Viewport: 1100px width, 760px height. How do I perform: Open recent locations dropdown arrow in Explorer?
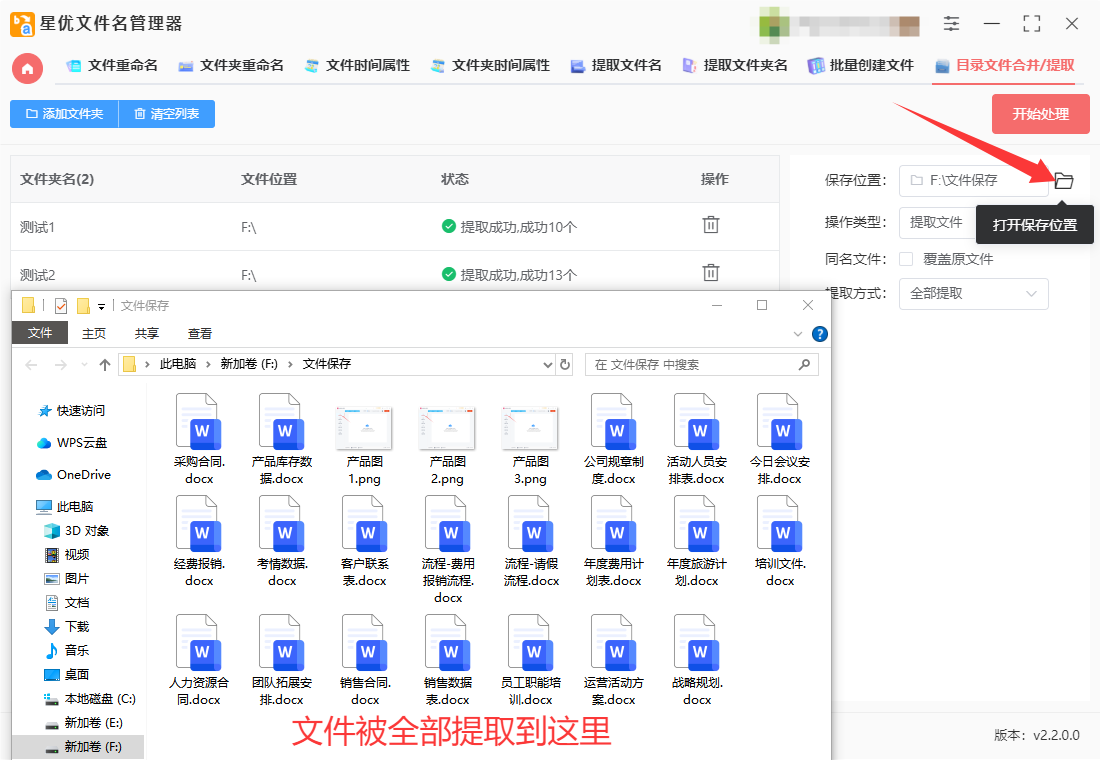coord(84,364)
